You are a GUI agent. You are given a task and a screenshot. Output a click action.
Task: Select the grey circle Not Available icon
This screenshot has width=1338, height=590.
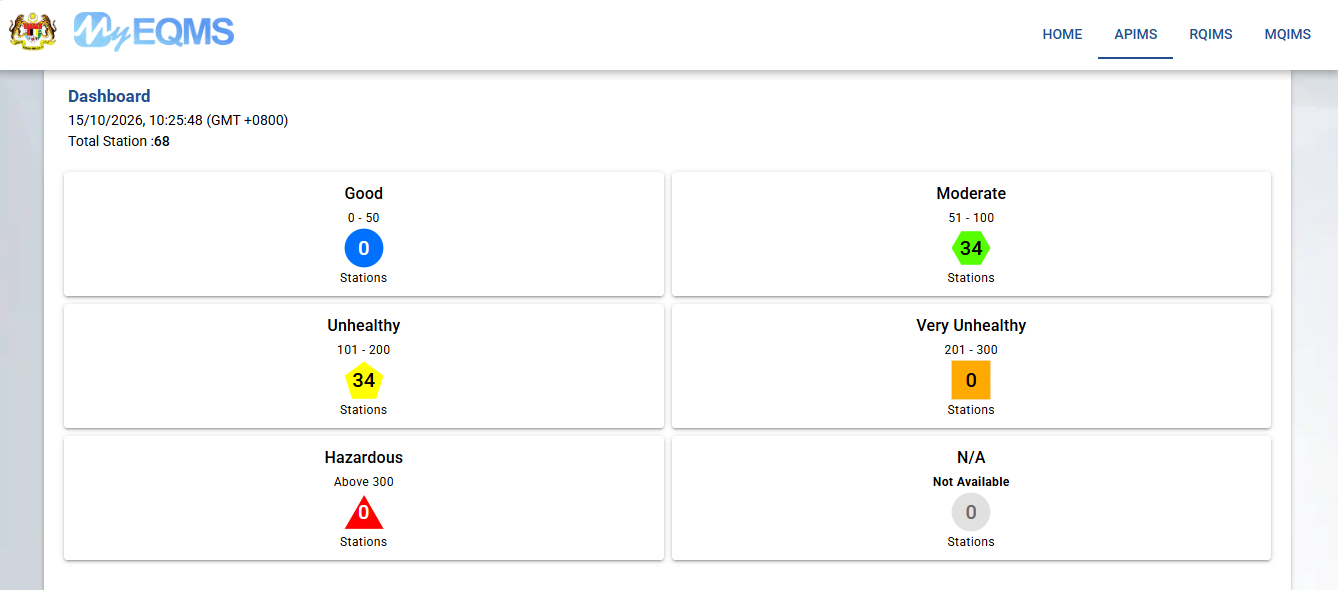[971, 512]
